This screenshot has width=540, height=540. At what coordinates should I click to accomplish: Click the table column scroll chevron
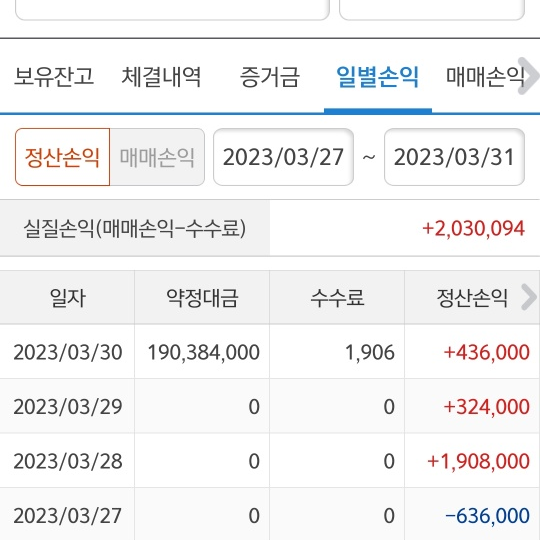[529, 297]
